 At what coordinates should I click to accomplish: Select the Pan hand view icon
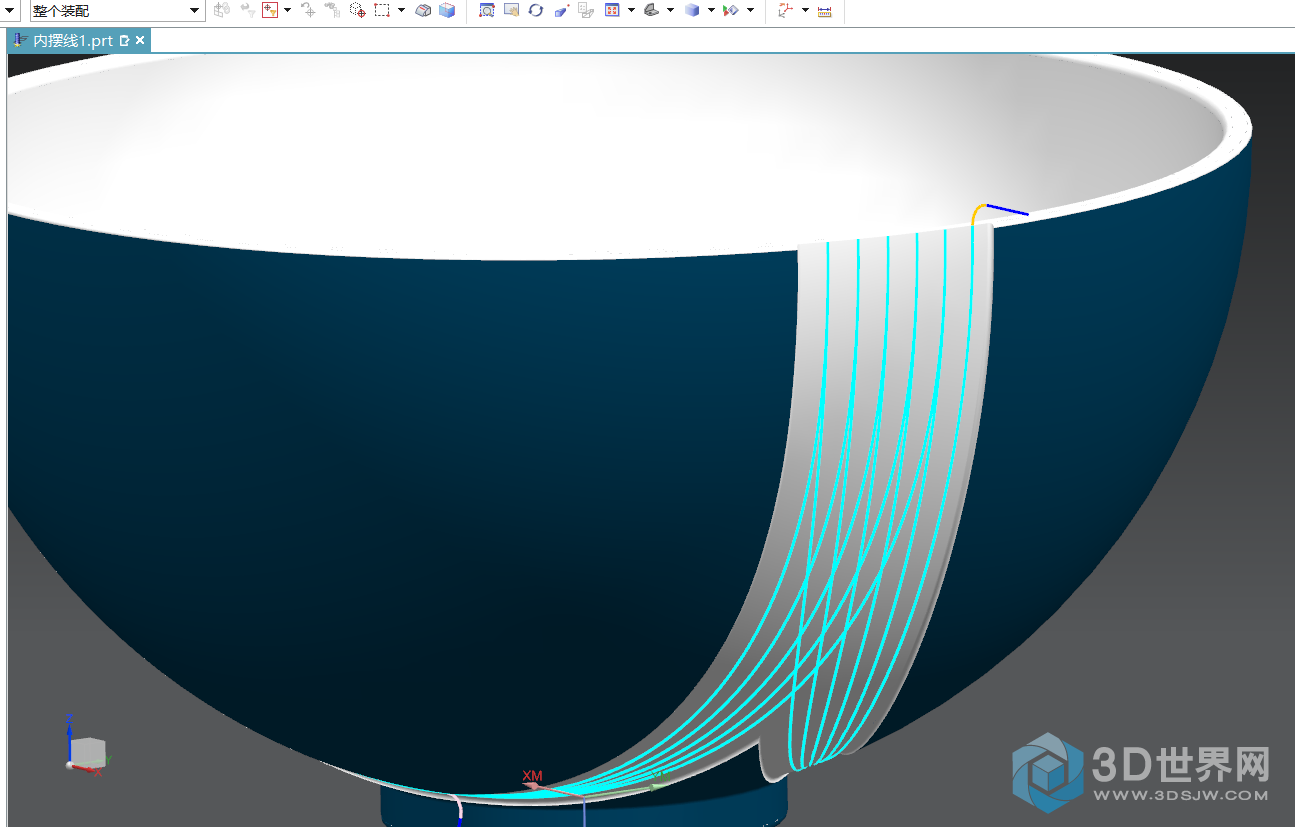pyautogui.click(x=511, y=10)
